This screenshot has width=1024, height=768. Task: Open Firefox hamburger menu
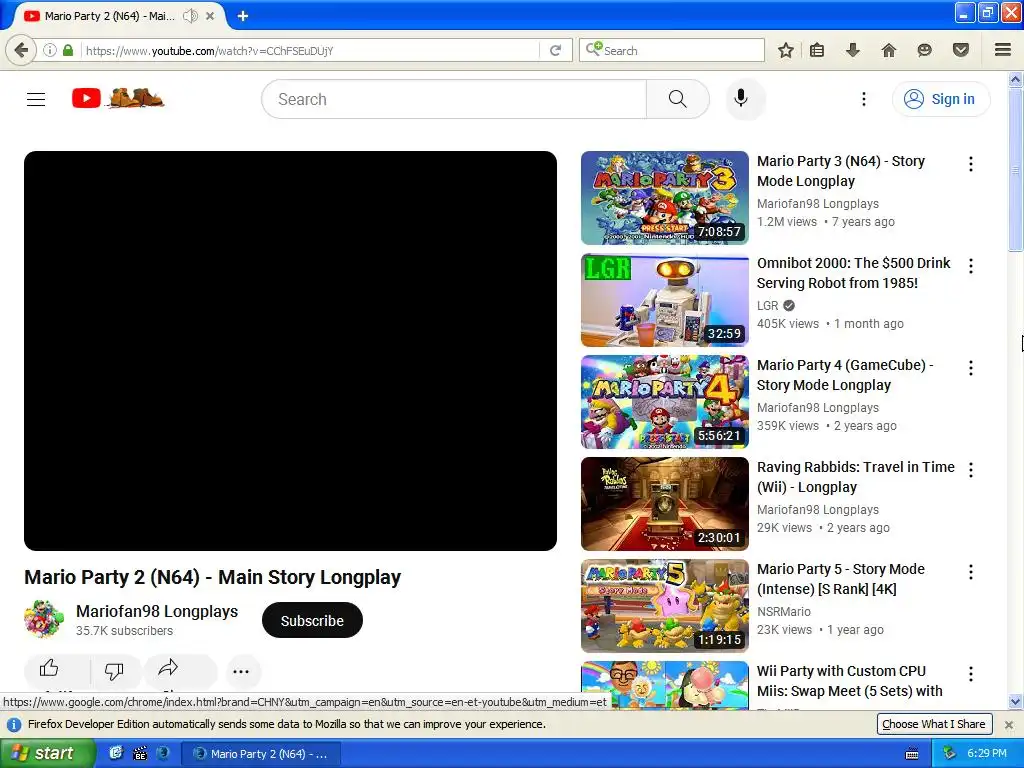pos(1003,50)
